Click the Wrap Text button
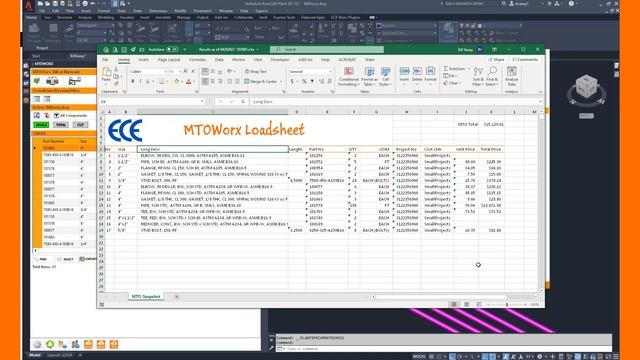This screenshot has height=360, width=640. tap(256, 71)
